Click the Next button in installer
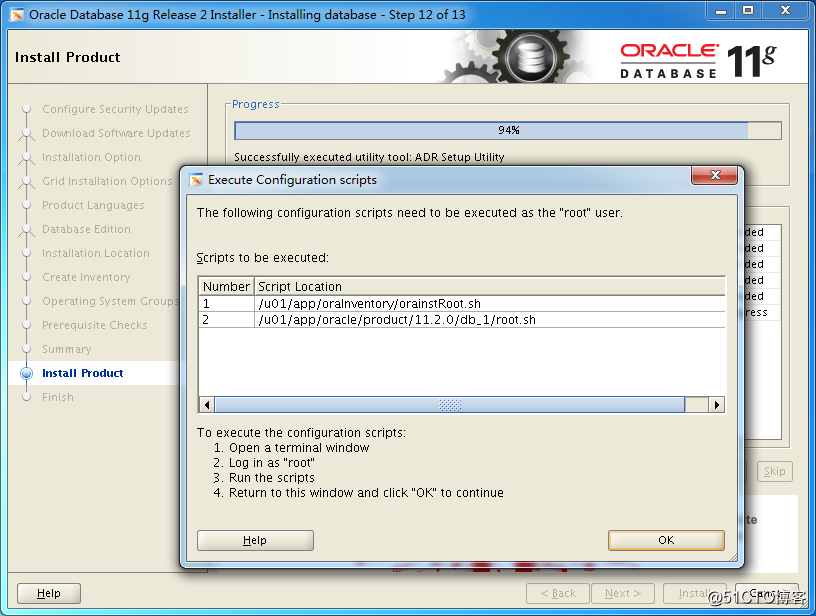Viewport: 816px width, 616px height. pyautogui.click(x=623, y=593)
